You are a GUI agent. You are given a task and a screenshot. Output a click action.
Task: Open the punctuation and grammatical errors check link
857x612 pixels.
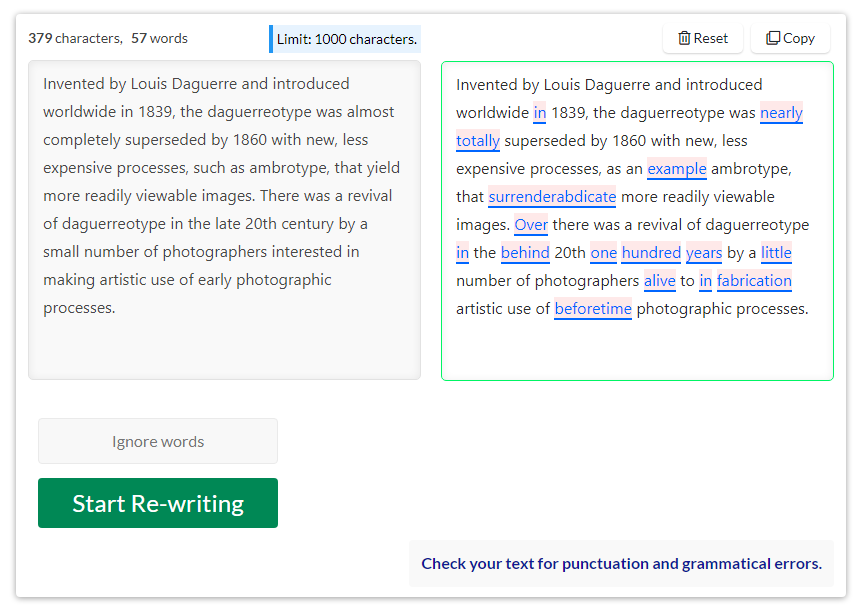coord(621,563)
